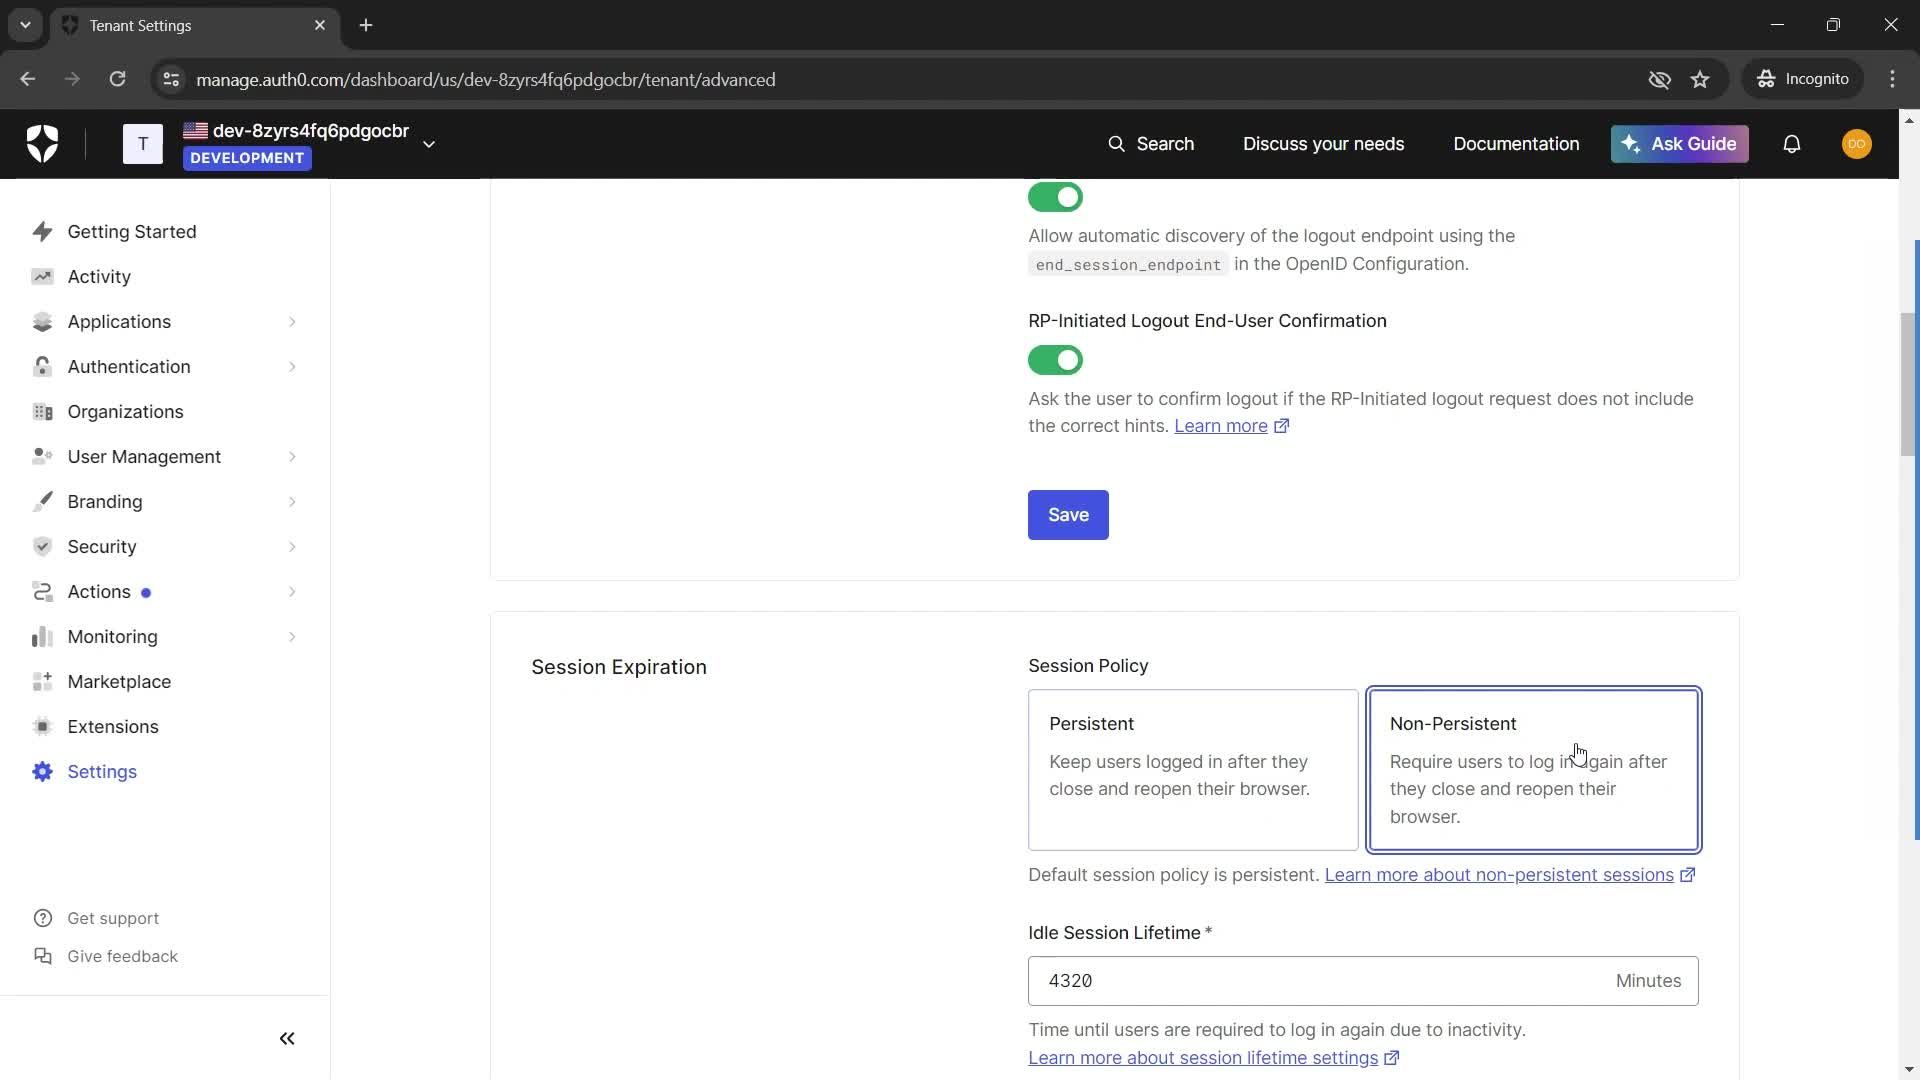Screen dimensions: 1920x1080
Task: Click the Idle Session Lifetime input field
Action: [x=1363, y=981]
